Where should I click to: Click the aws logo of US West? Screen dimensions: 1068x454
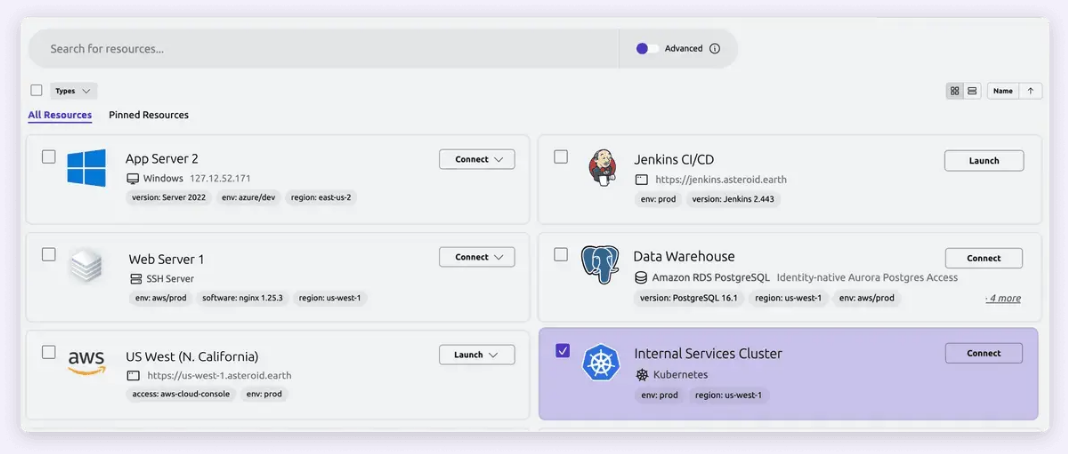(x=87, y=363)
